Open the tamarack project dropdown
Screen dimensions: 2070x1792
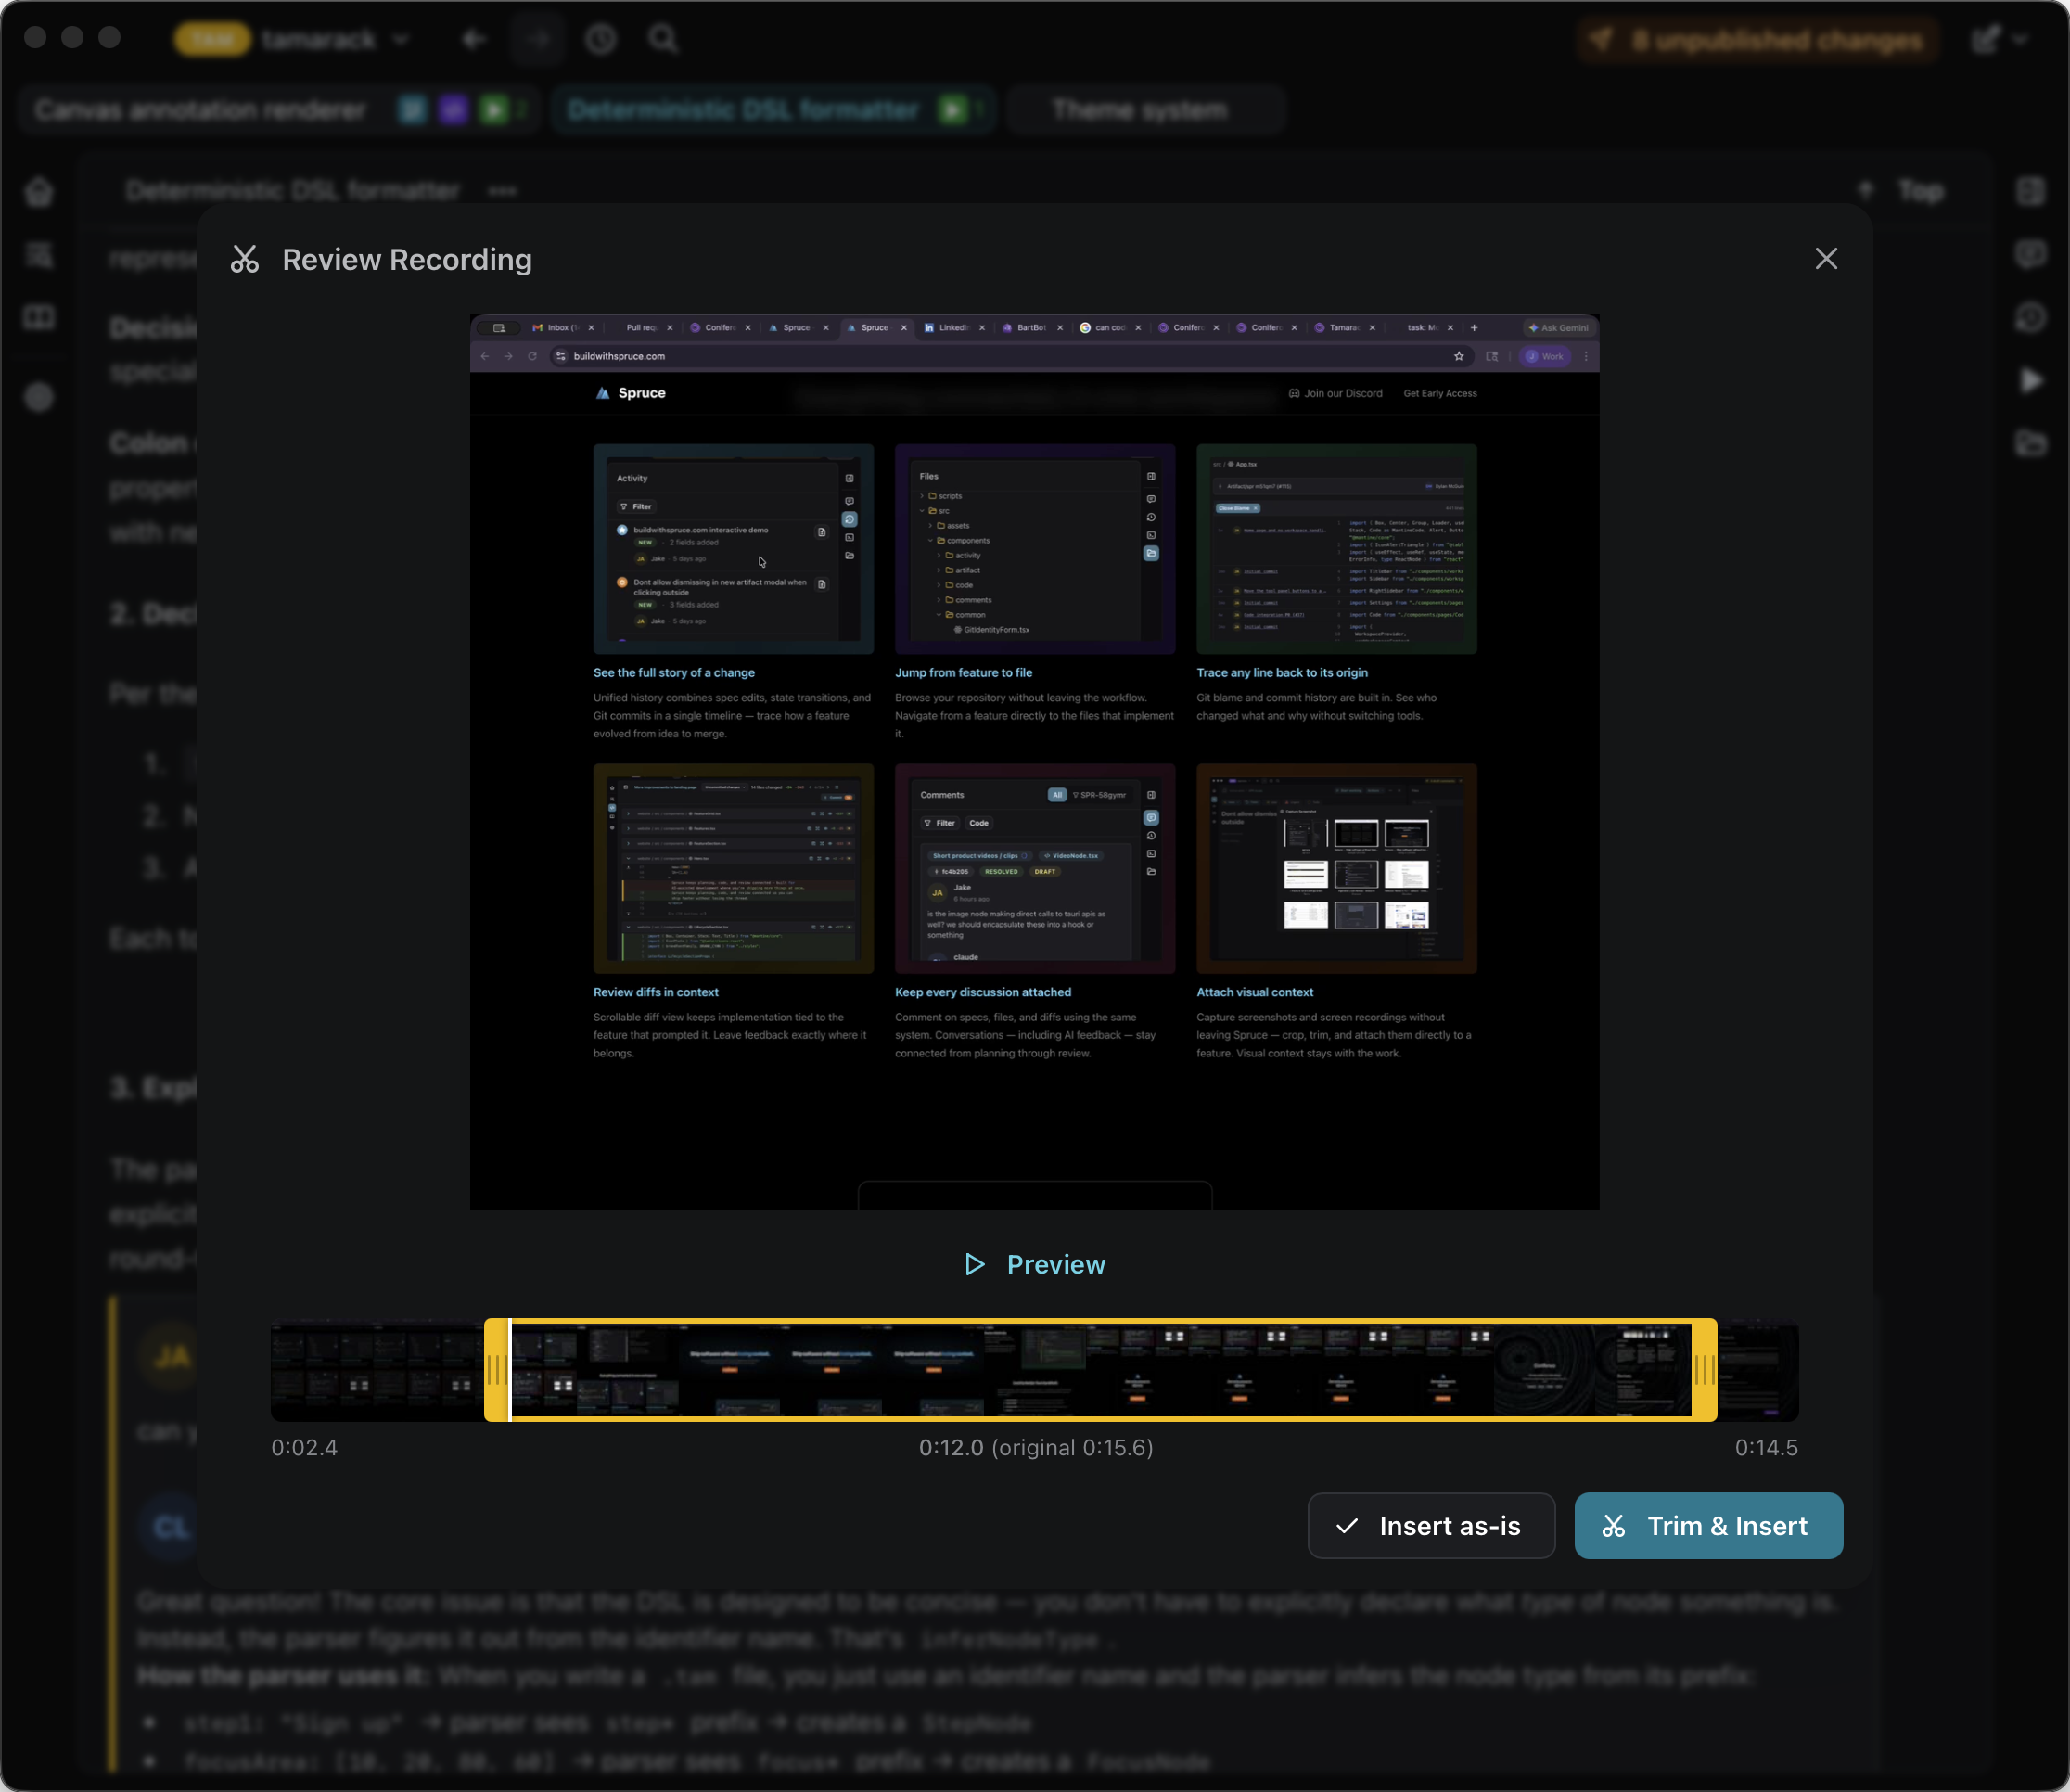coord(336,39)
